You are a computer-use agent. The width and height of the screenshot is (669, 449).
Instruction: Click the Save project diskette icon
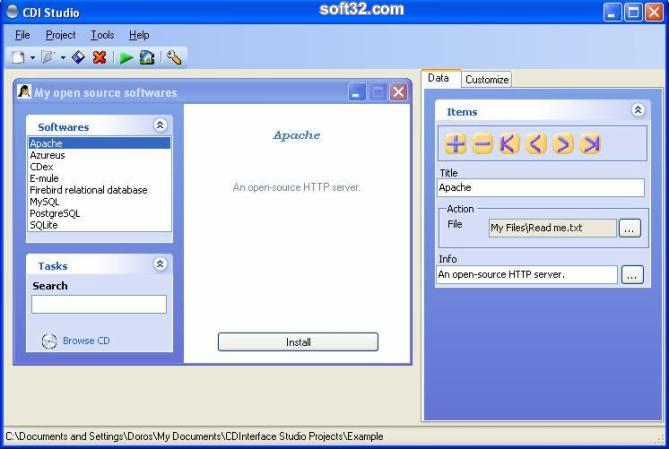[x=78, y=58]
